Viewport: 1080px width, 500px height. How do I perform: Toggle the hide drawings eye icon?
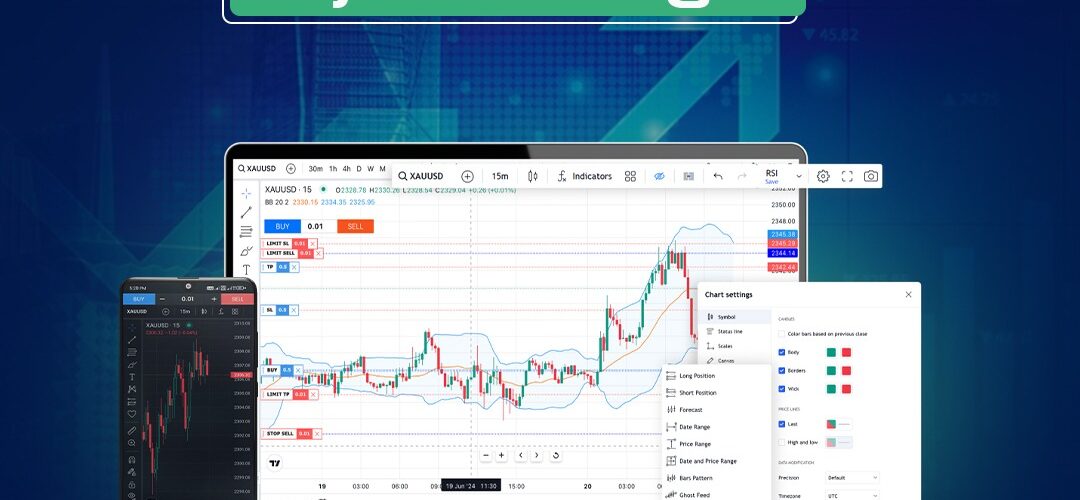tap(659, 176)
